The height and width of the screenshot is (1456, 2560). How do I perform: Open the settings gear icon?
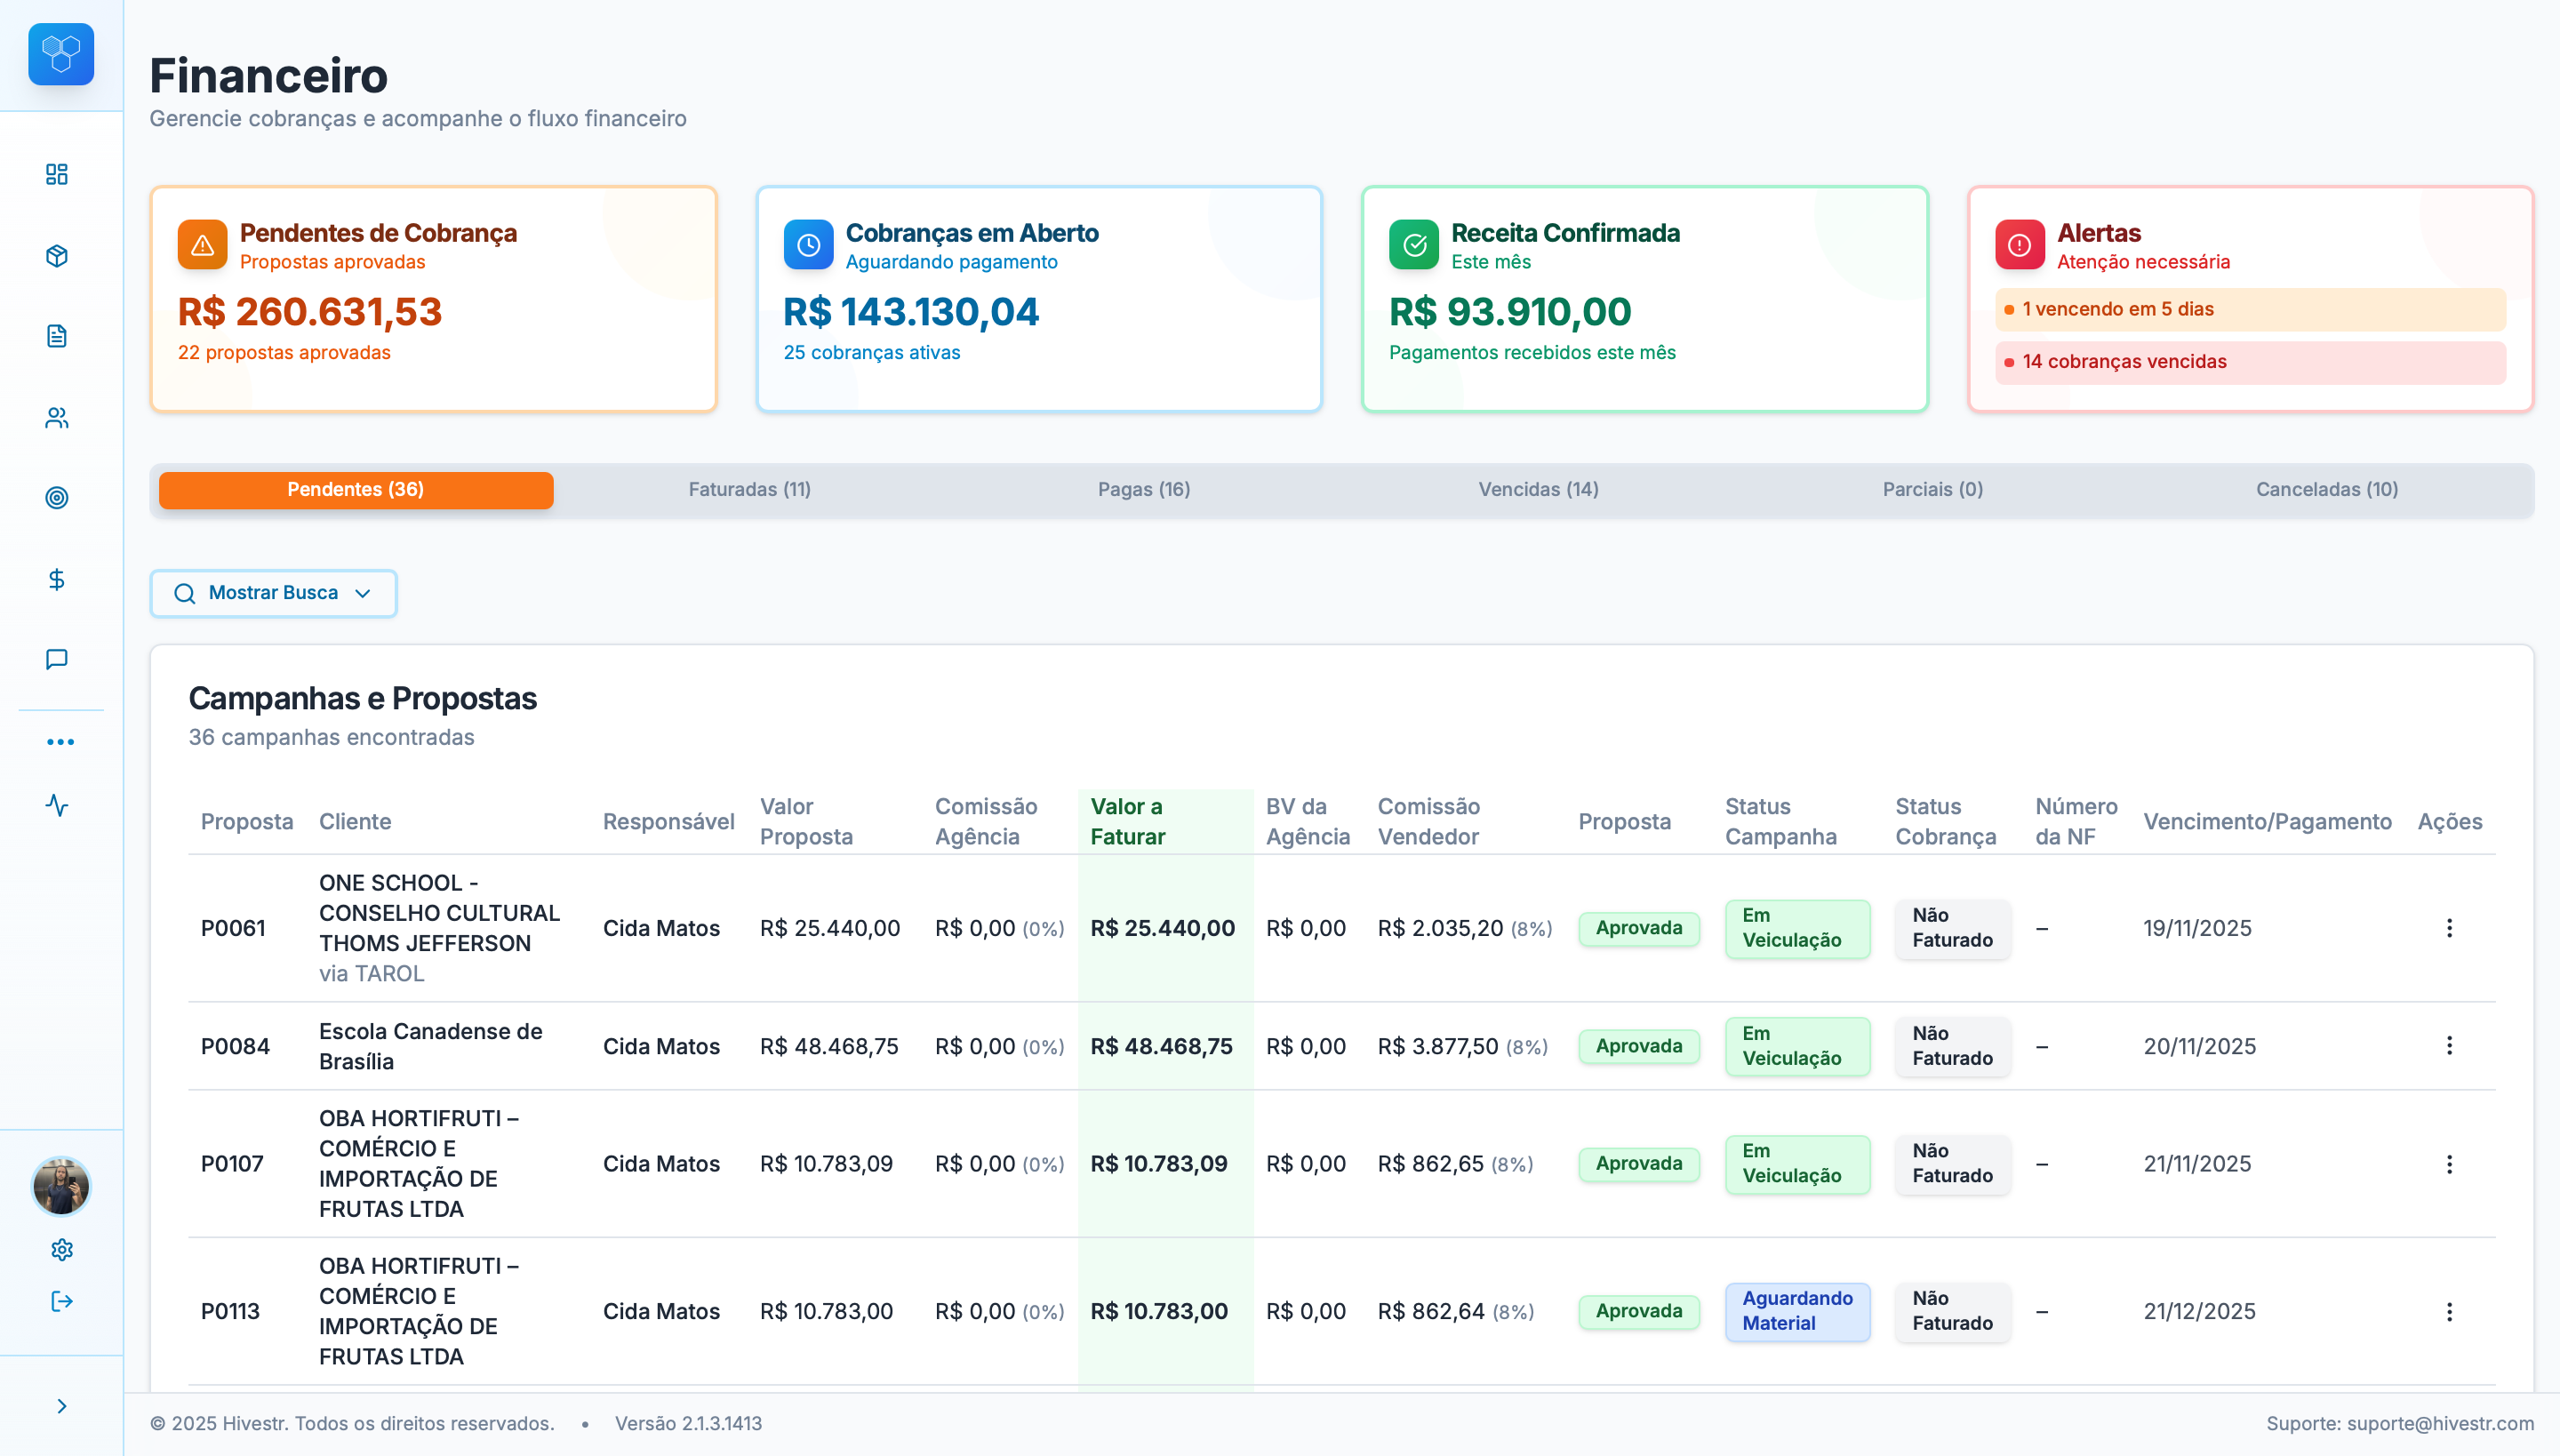point(62,1249)
